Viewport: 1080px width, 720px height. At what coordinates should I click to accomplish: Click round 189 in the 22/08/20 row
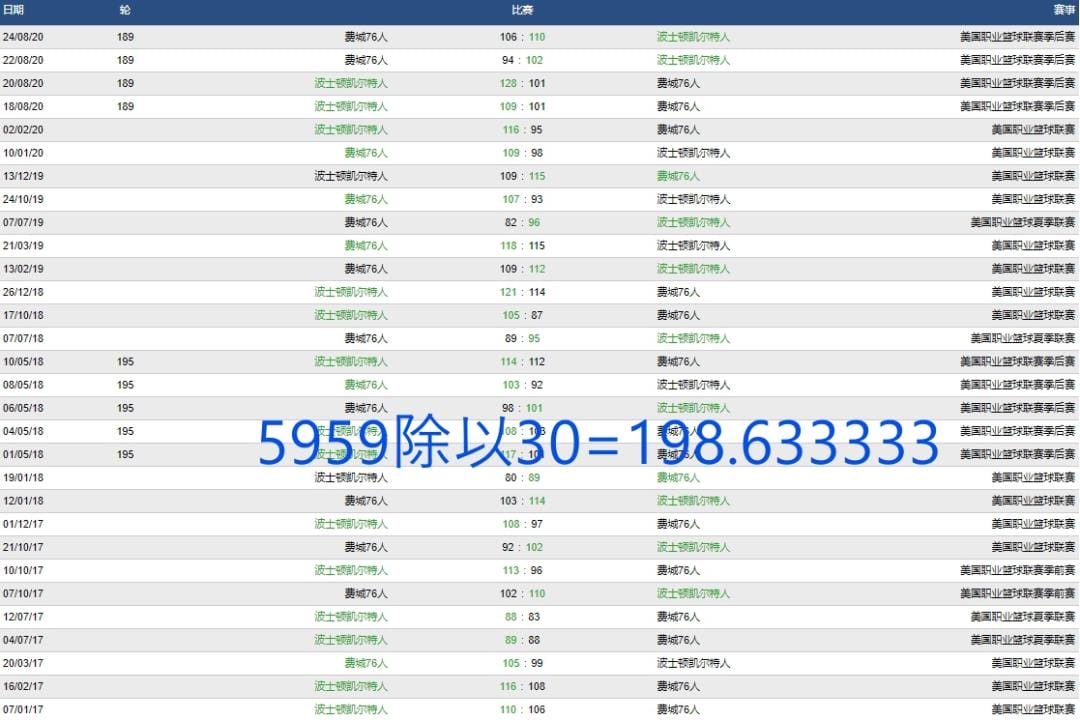point(125,60)
